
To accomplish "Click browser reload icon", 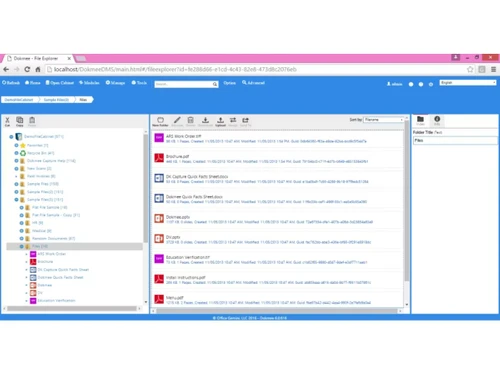I will tap(27, 69).
